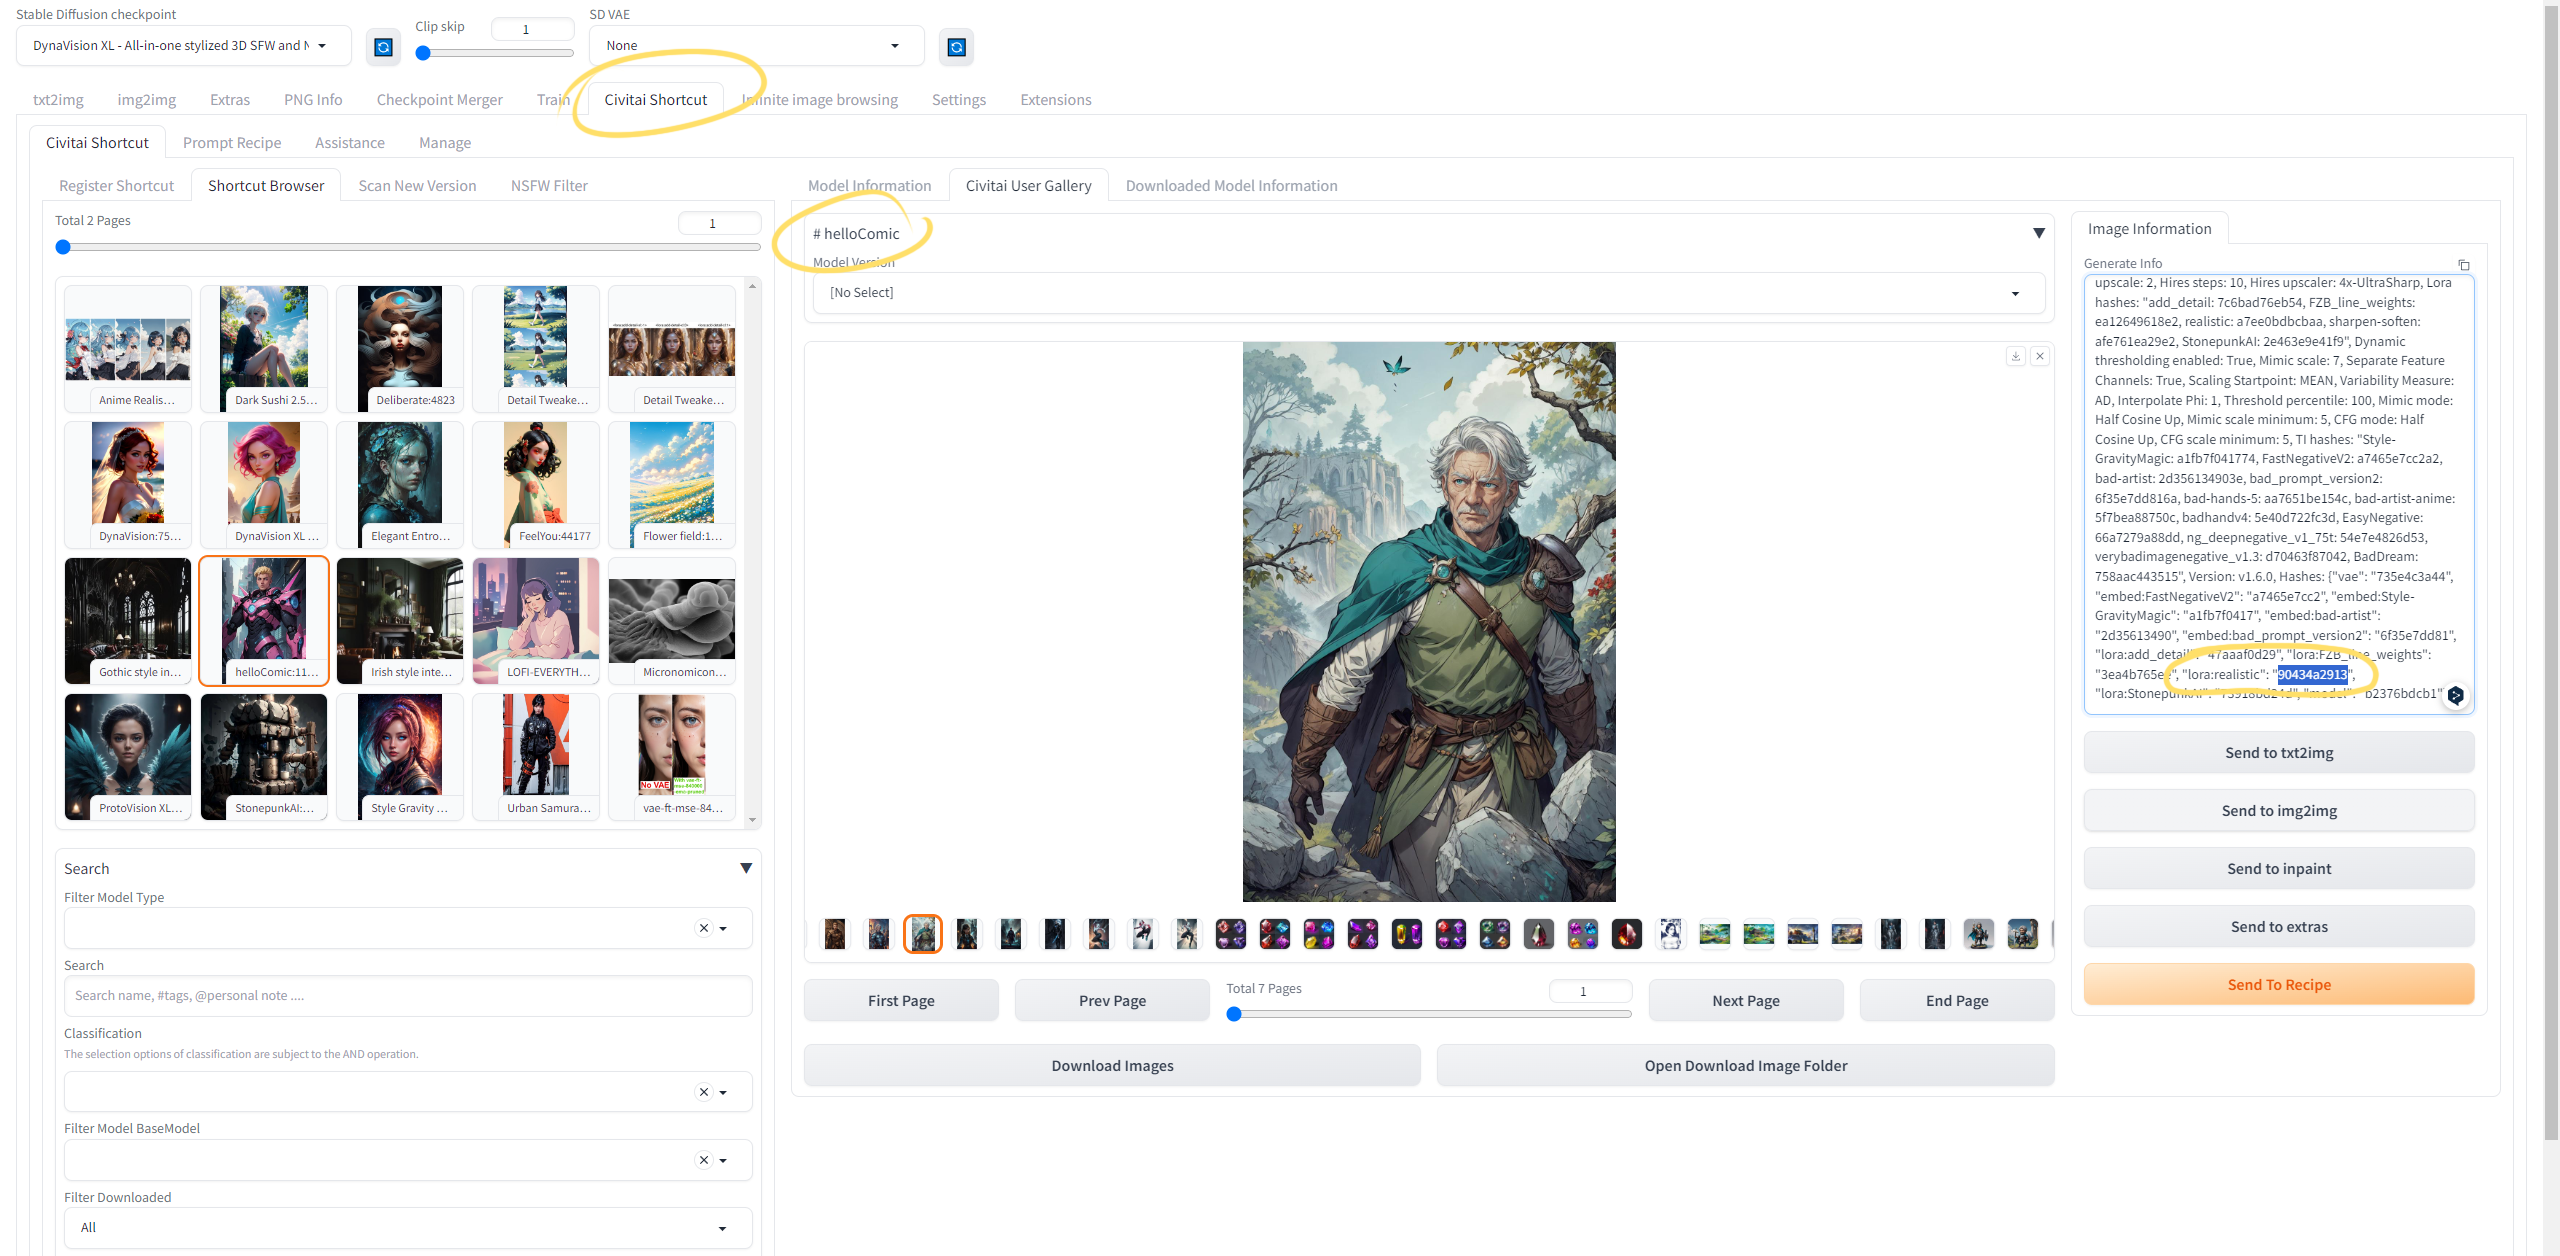Collapse the Search section
2560x1256 pixels.
click(x=746, y=868)
